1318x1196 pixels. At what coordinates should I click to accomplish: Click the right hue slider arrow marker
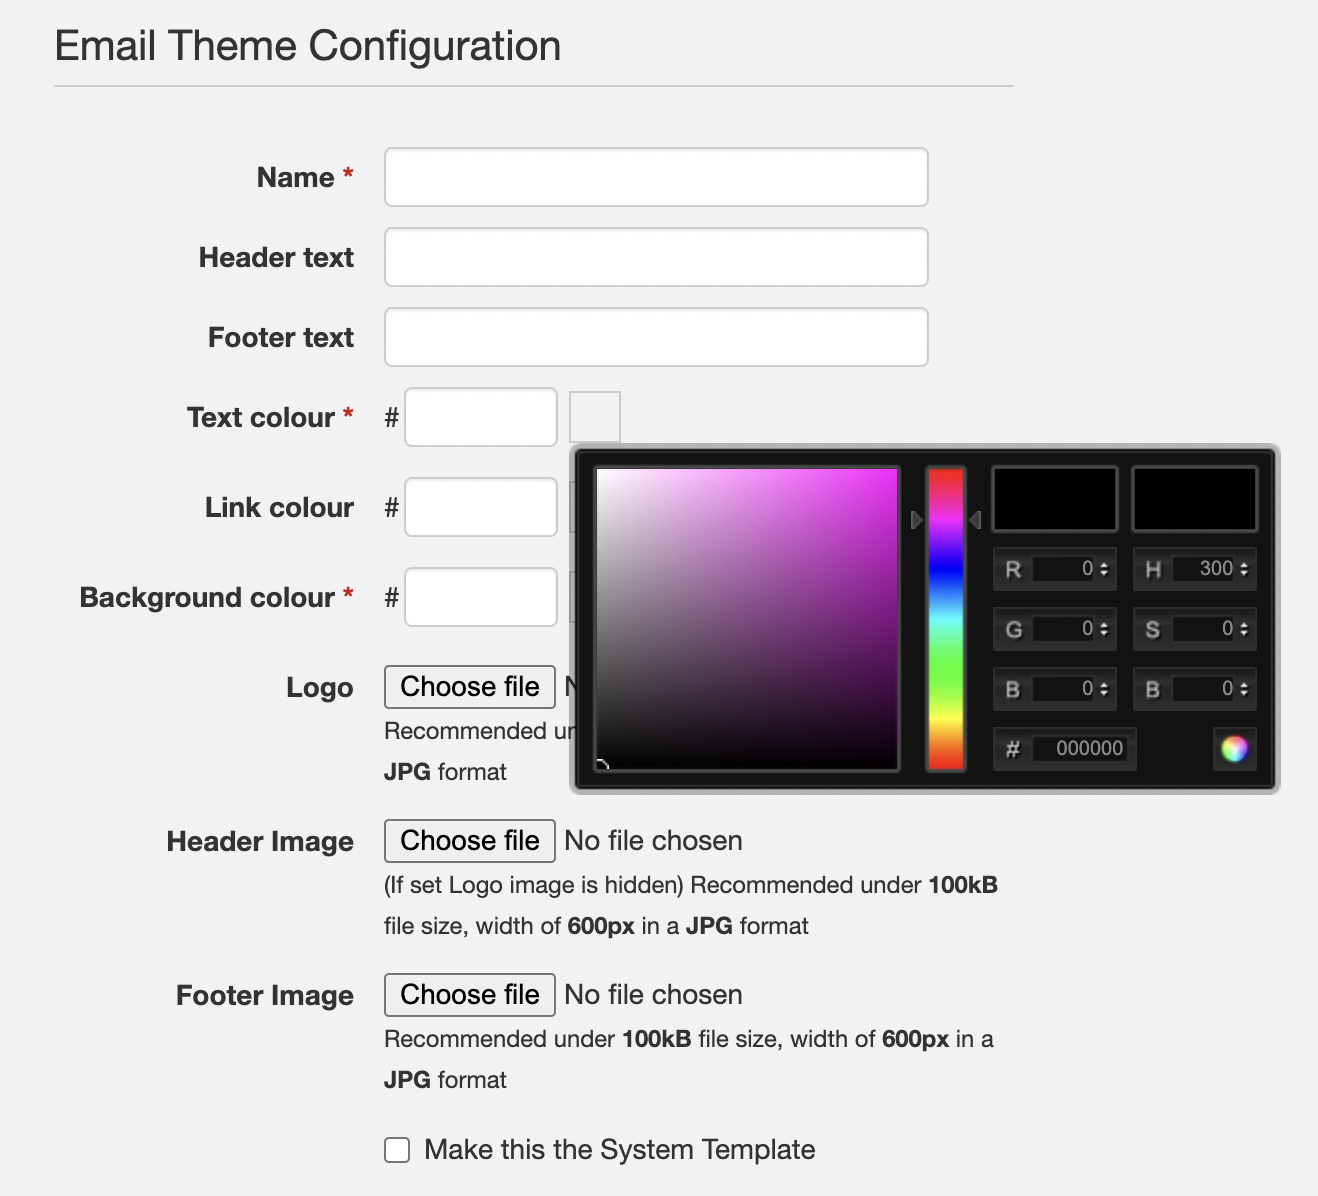[x=975, y=520]
